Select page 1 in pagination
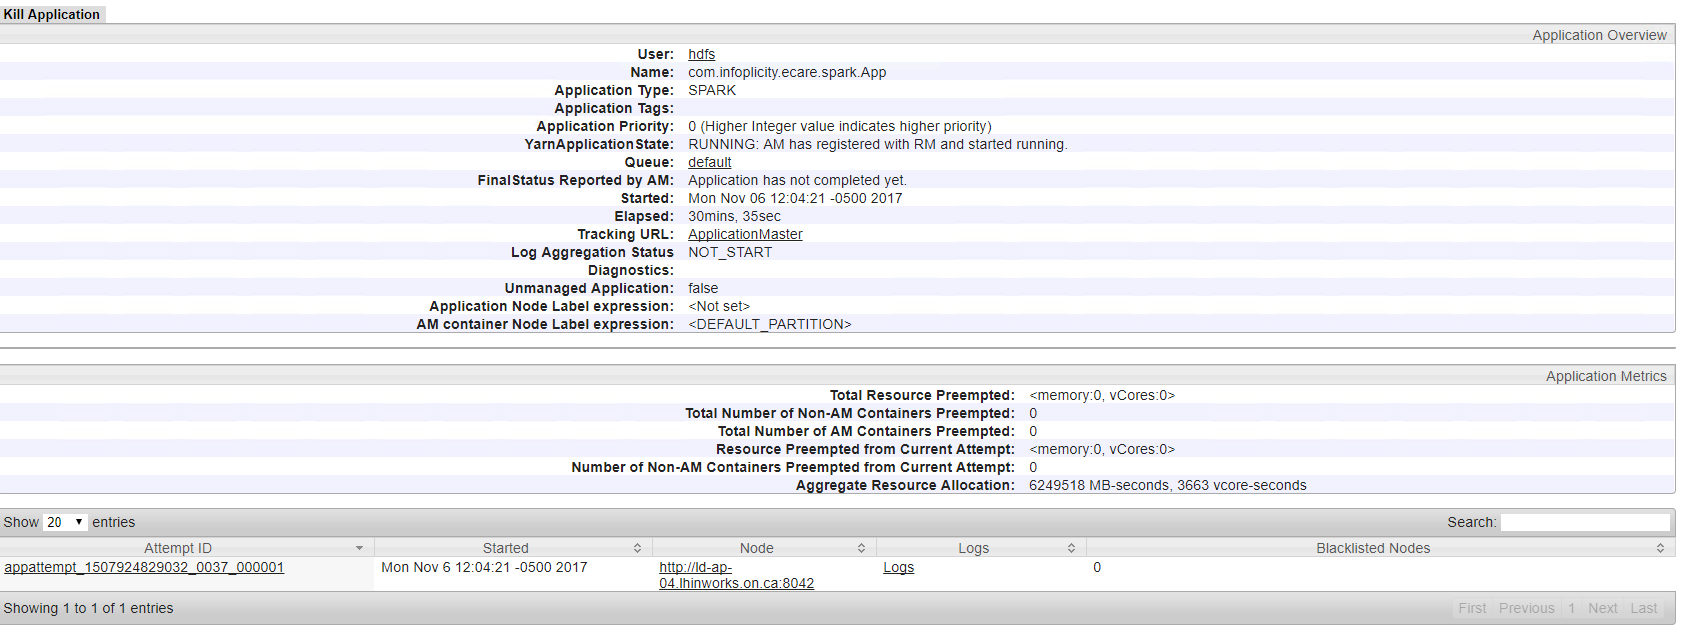Image resolution: width=1683 pixels, height=635 pixels. (1572, 608)
